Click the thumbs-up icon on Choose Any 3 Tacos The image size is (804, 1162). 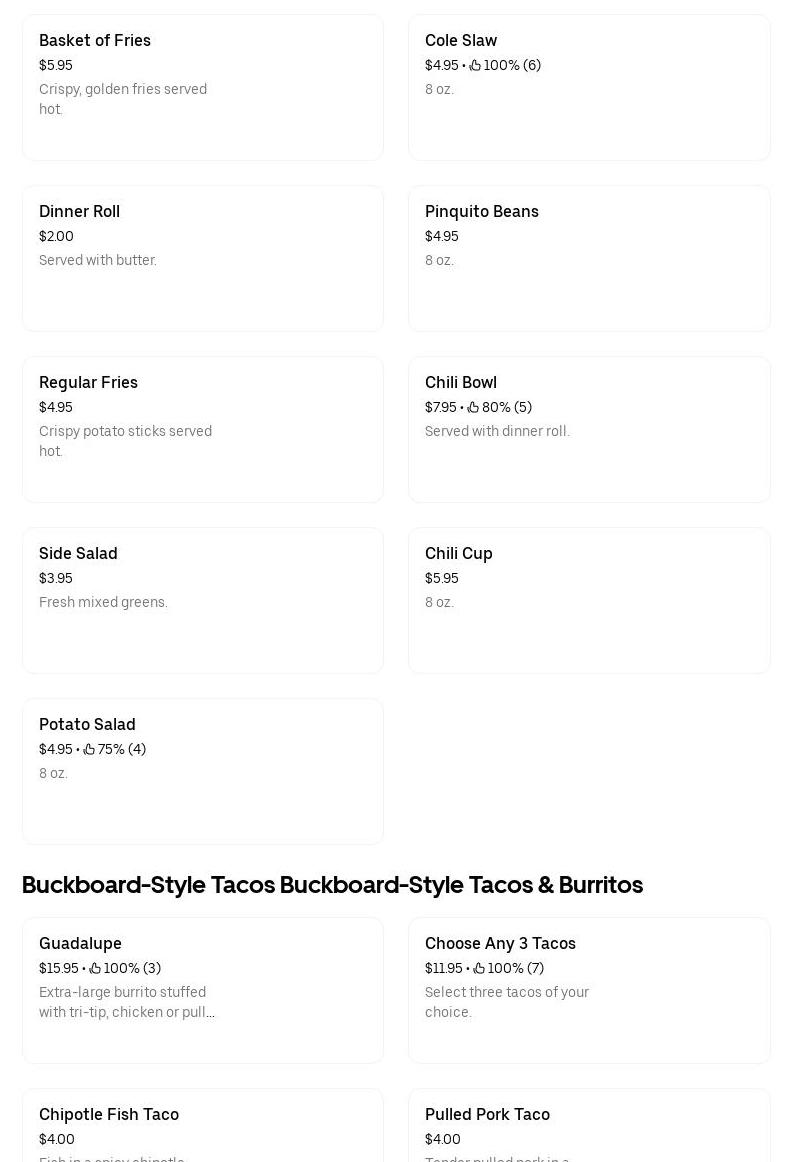tap(480, 968)
